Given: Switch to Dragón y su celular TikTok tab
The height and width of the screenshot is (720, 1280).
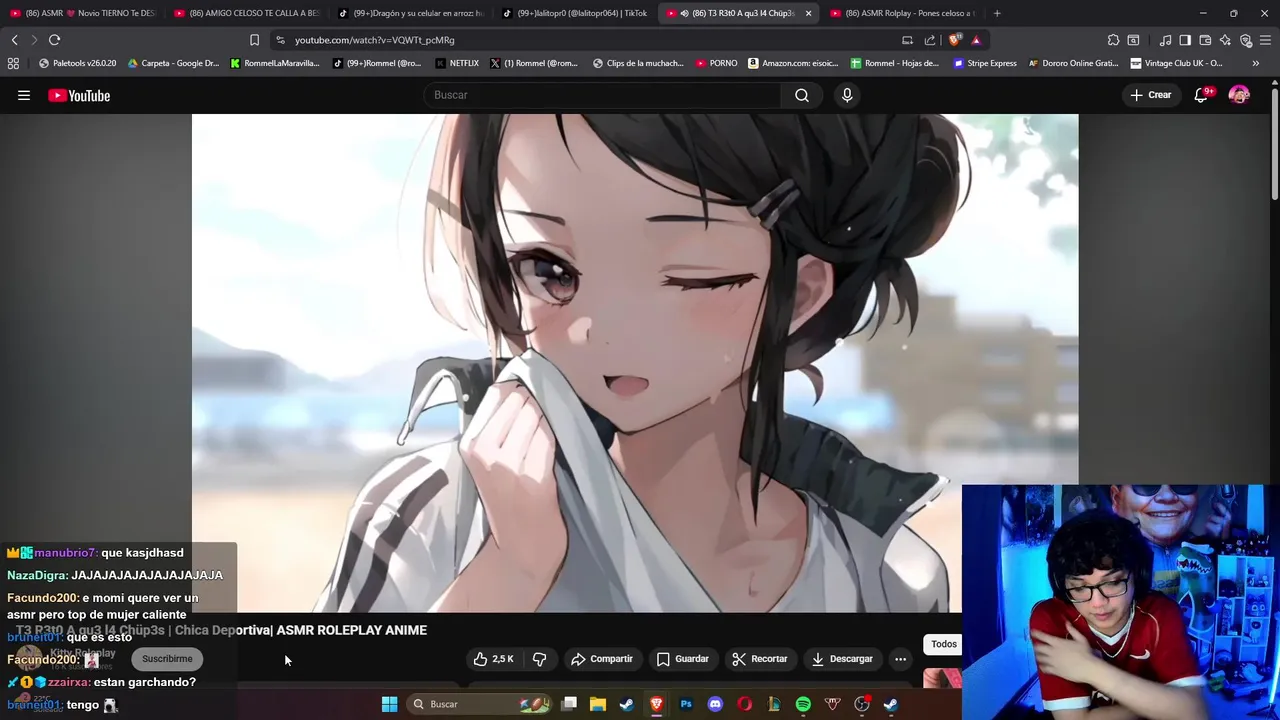Looking at the screenshot, I should [x=410, y=13].
